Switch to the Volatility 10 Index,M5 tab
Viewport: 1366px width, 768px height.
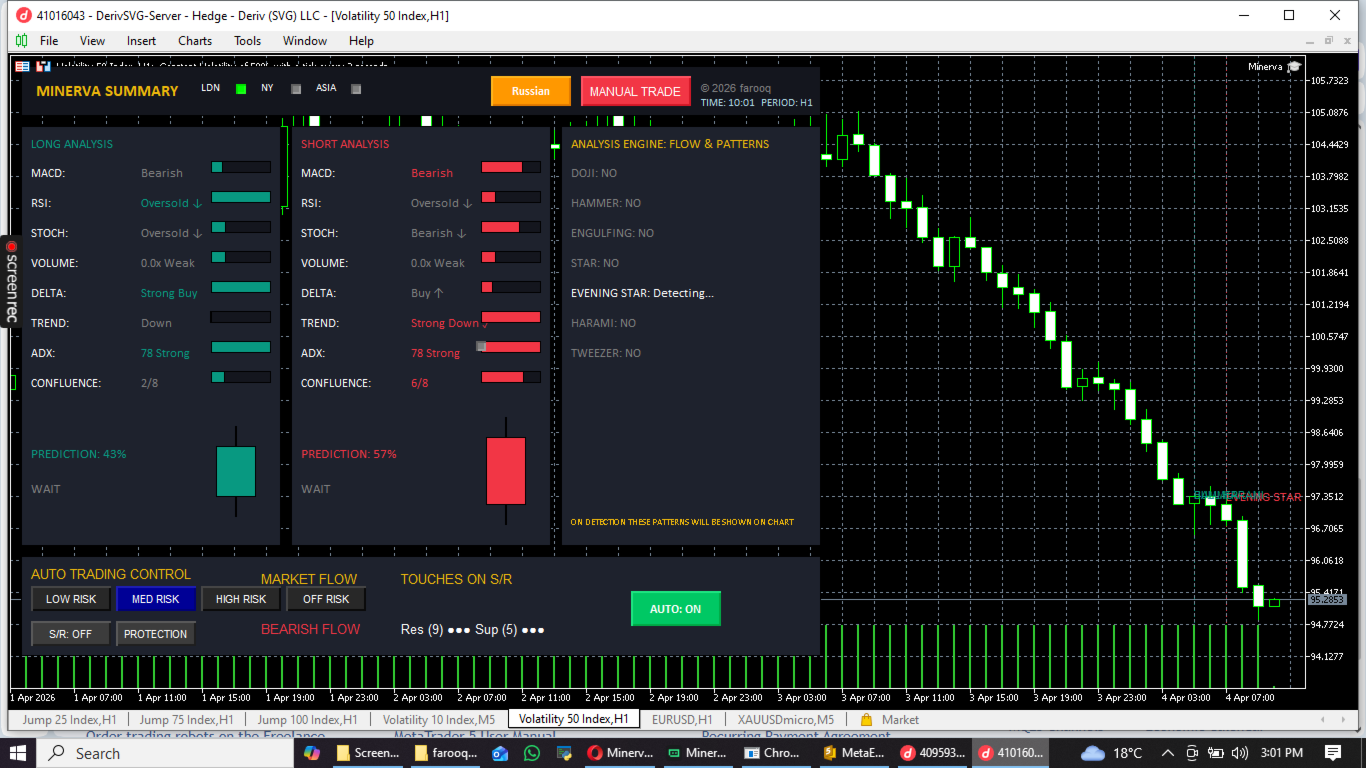point(438,719)
